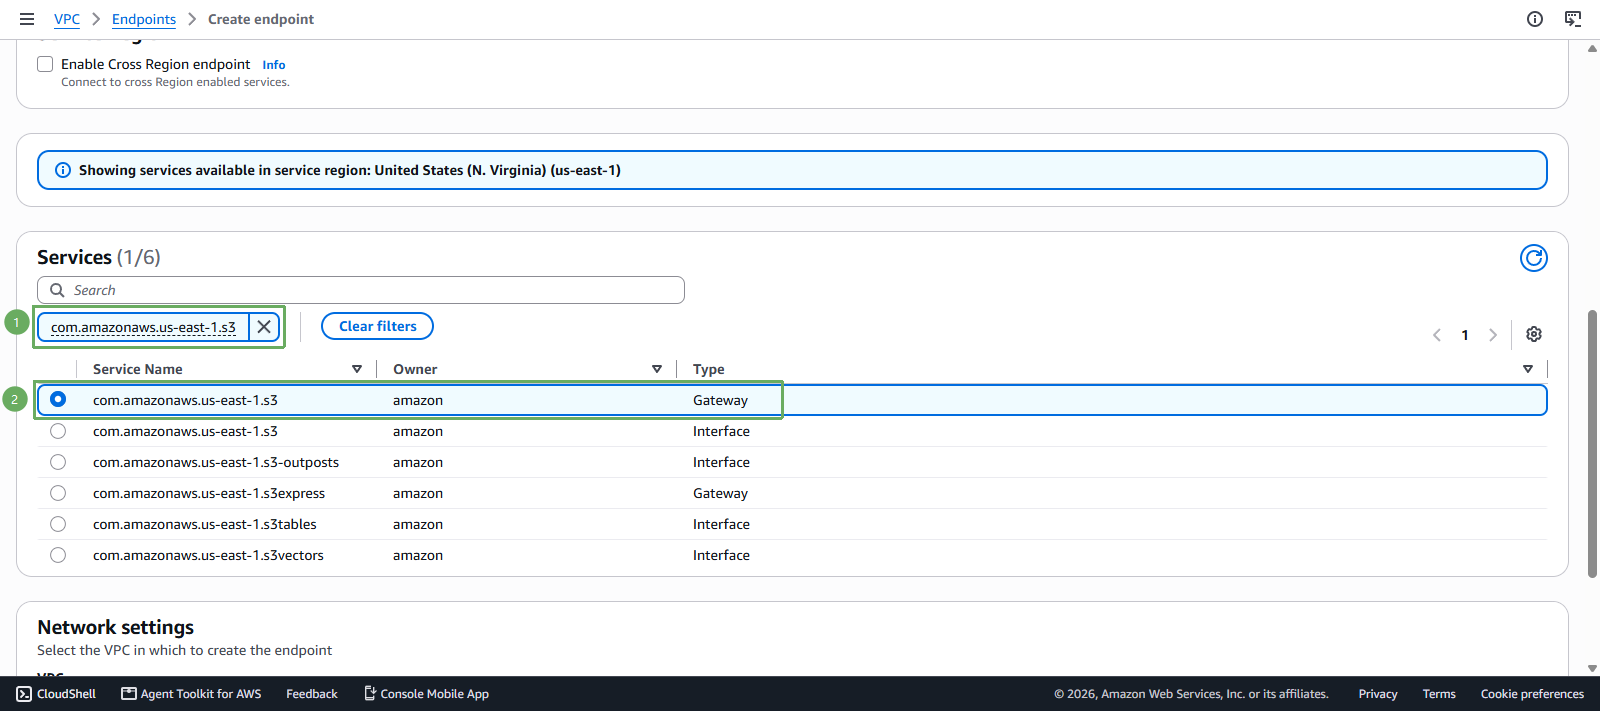Open Services table preferences gear
This screenshot has width=1600, height=711.
click(x=1533, y=334)
